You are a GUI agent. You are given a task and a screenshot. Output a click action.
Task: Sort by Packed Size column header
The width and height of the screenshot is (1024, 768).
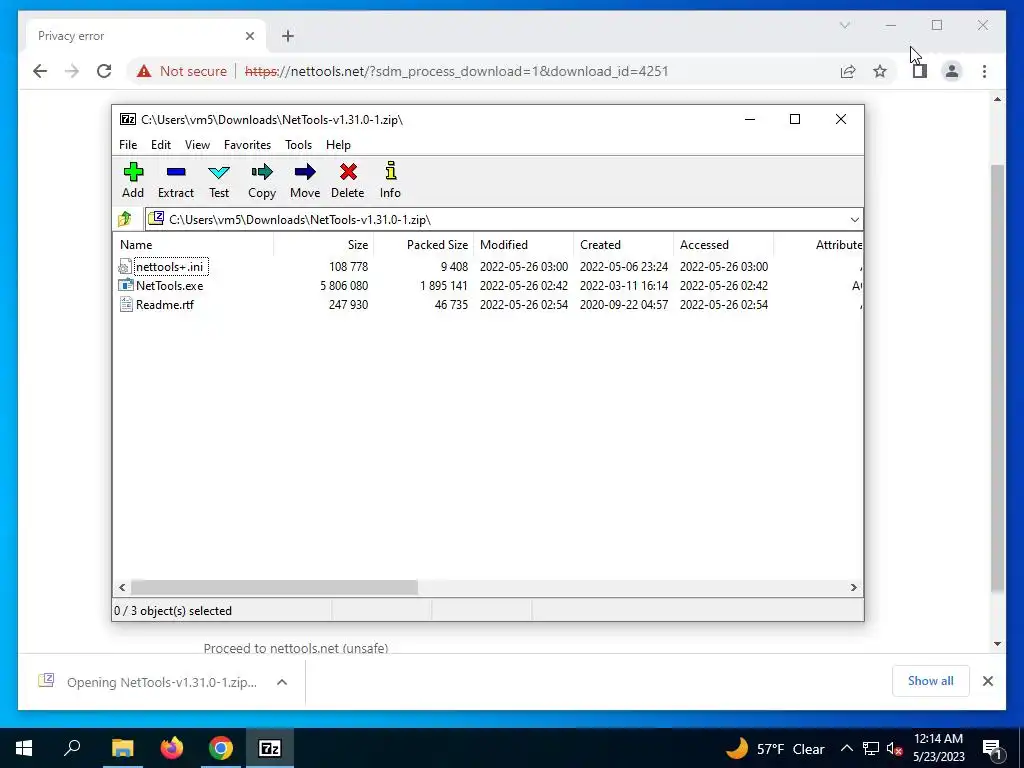pyautogui.click(x=423, y=245)
